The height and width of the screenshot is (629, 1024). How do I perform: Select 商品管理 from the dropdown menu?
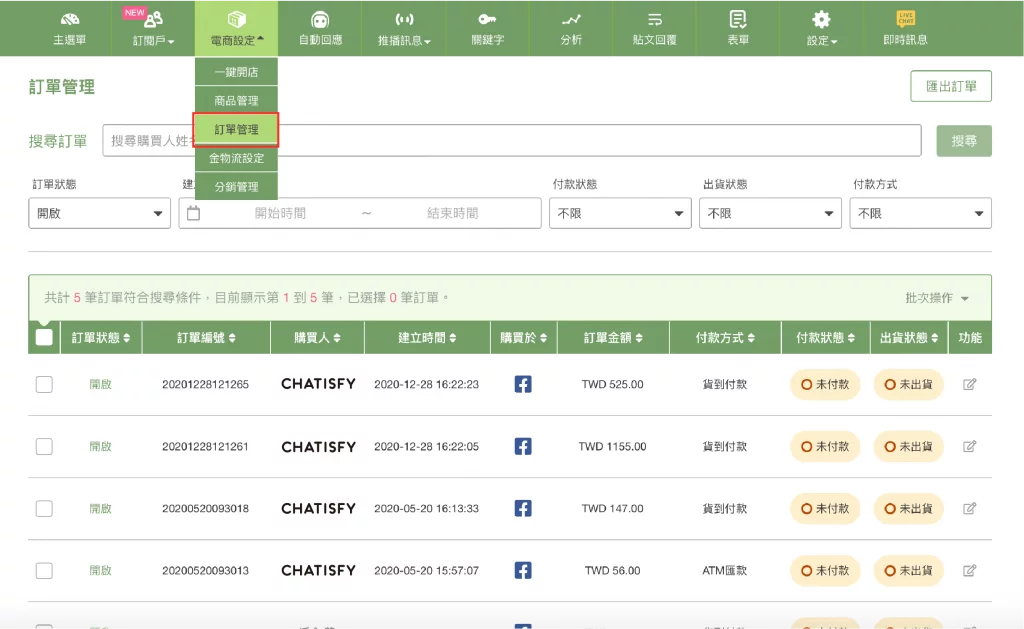236,101
